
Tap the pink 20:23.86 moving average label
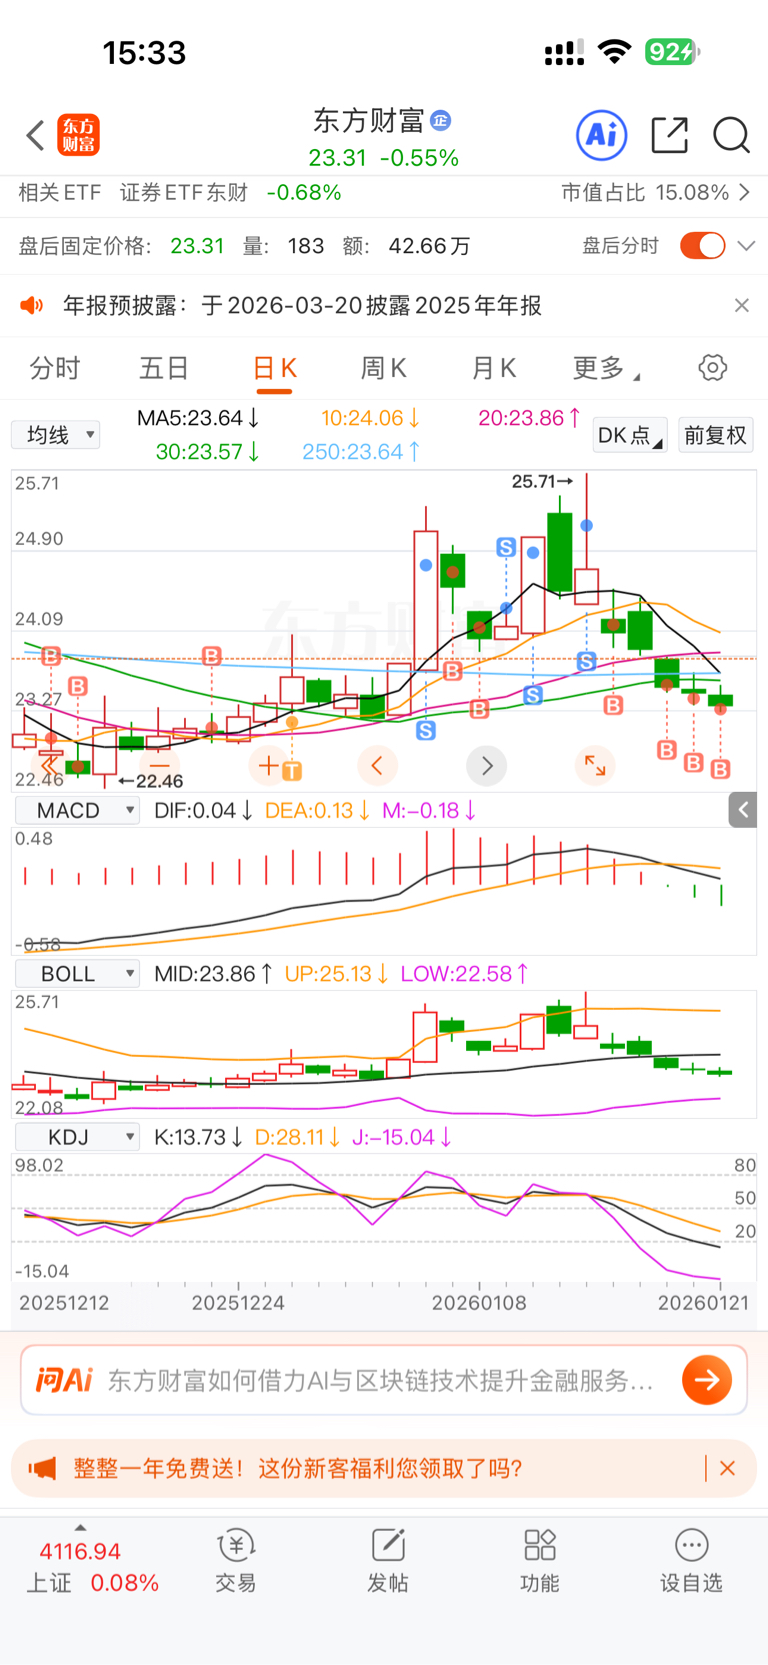(x=529, y=418)
